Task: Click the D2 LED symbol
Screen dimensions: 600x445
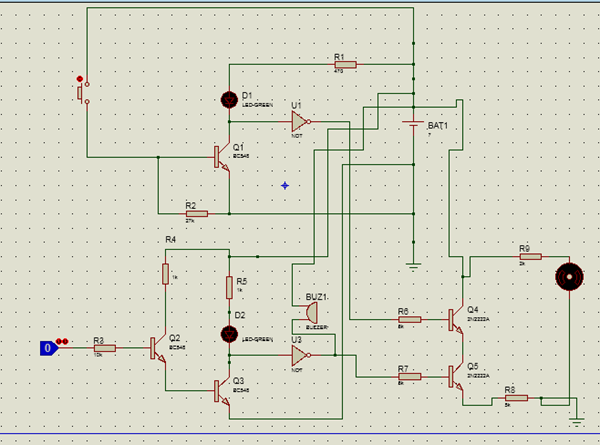Action: [229, 334]
